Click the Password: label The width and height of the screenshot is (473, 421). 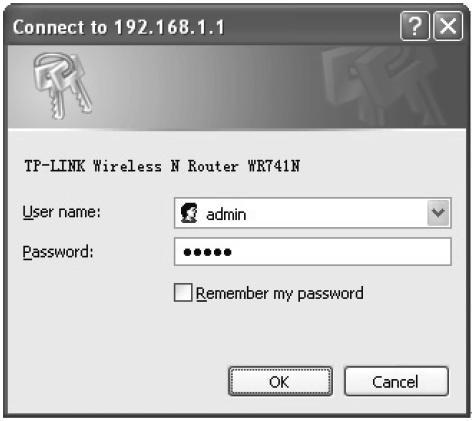point(58,252)
